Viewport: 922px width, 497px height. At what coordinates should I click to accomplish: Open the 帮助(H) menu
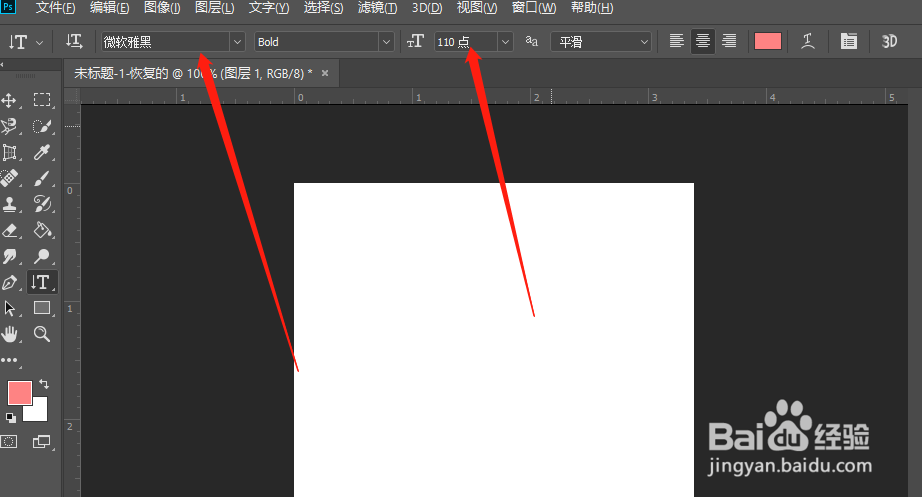pyautogui.click(x=592, y=8)
